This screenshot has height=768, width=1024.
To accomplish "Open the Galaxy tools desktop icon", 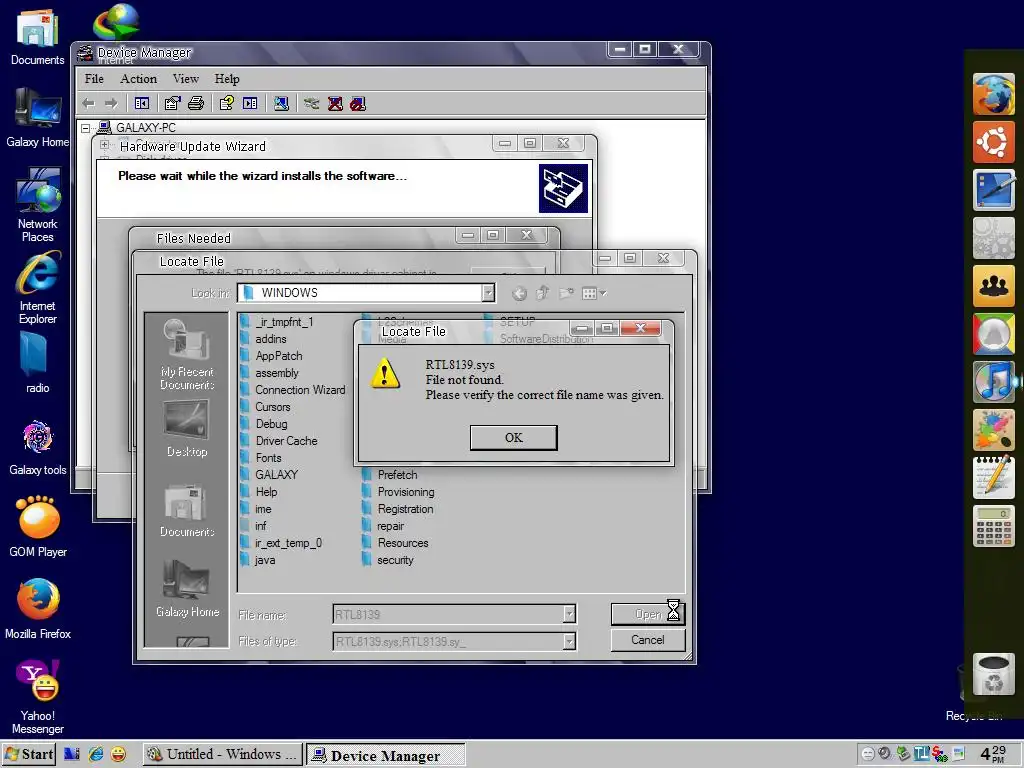I will tap(38, 448).
